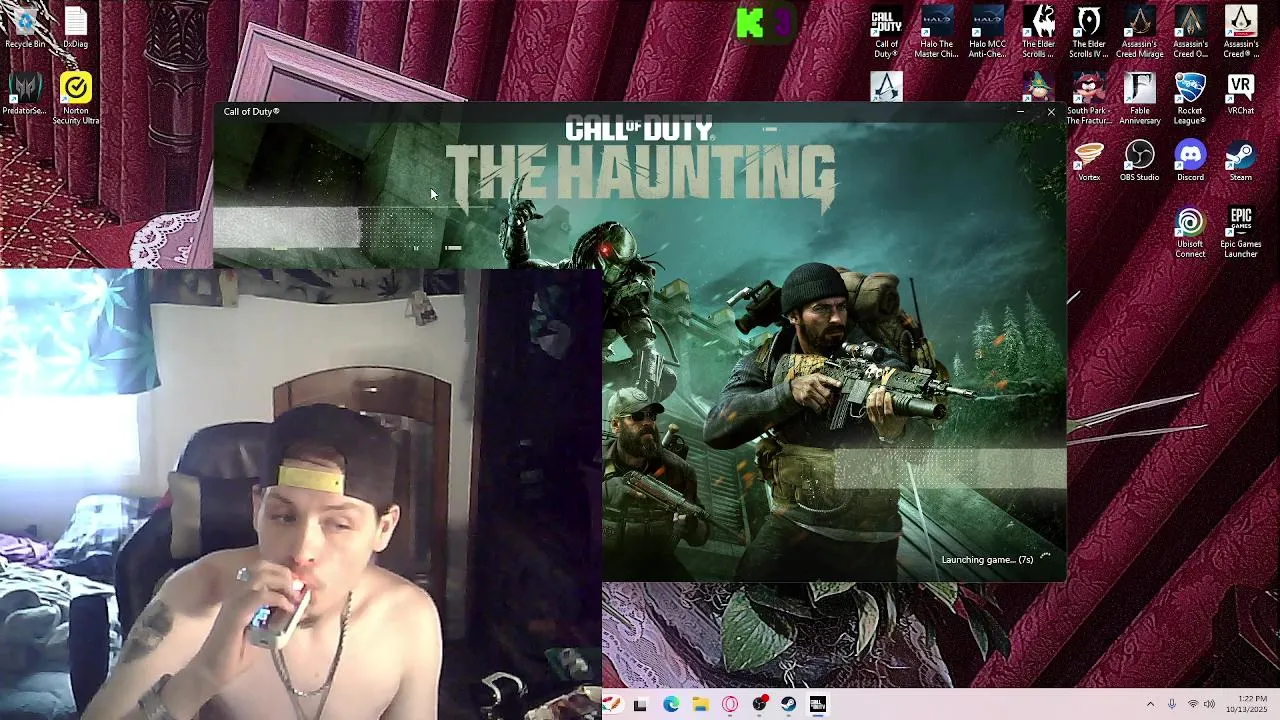Viewport: 1280px width, 720px height.
Task: Open File Explorer from the taskbar
Action: (x=700, y=704)
